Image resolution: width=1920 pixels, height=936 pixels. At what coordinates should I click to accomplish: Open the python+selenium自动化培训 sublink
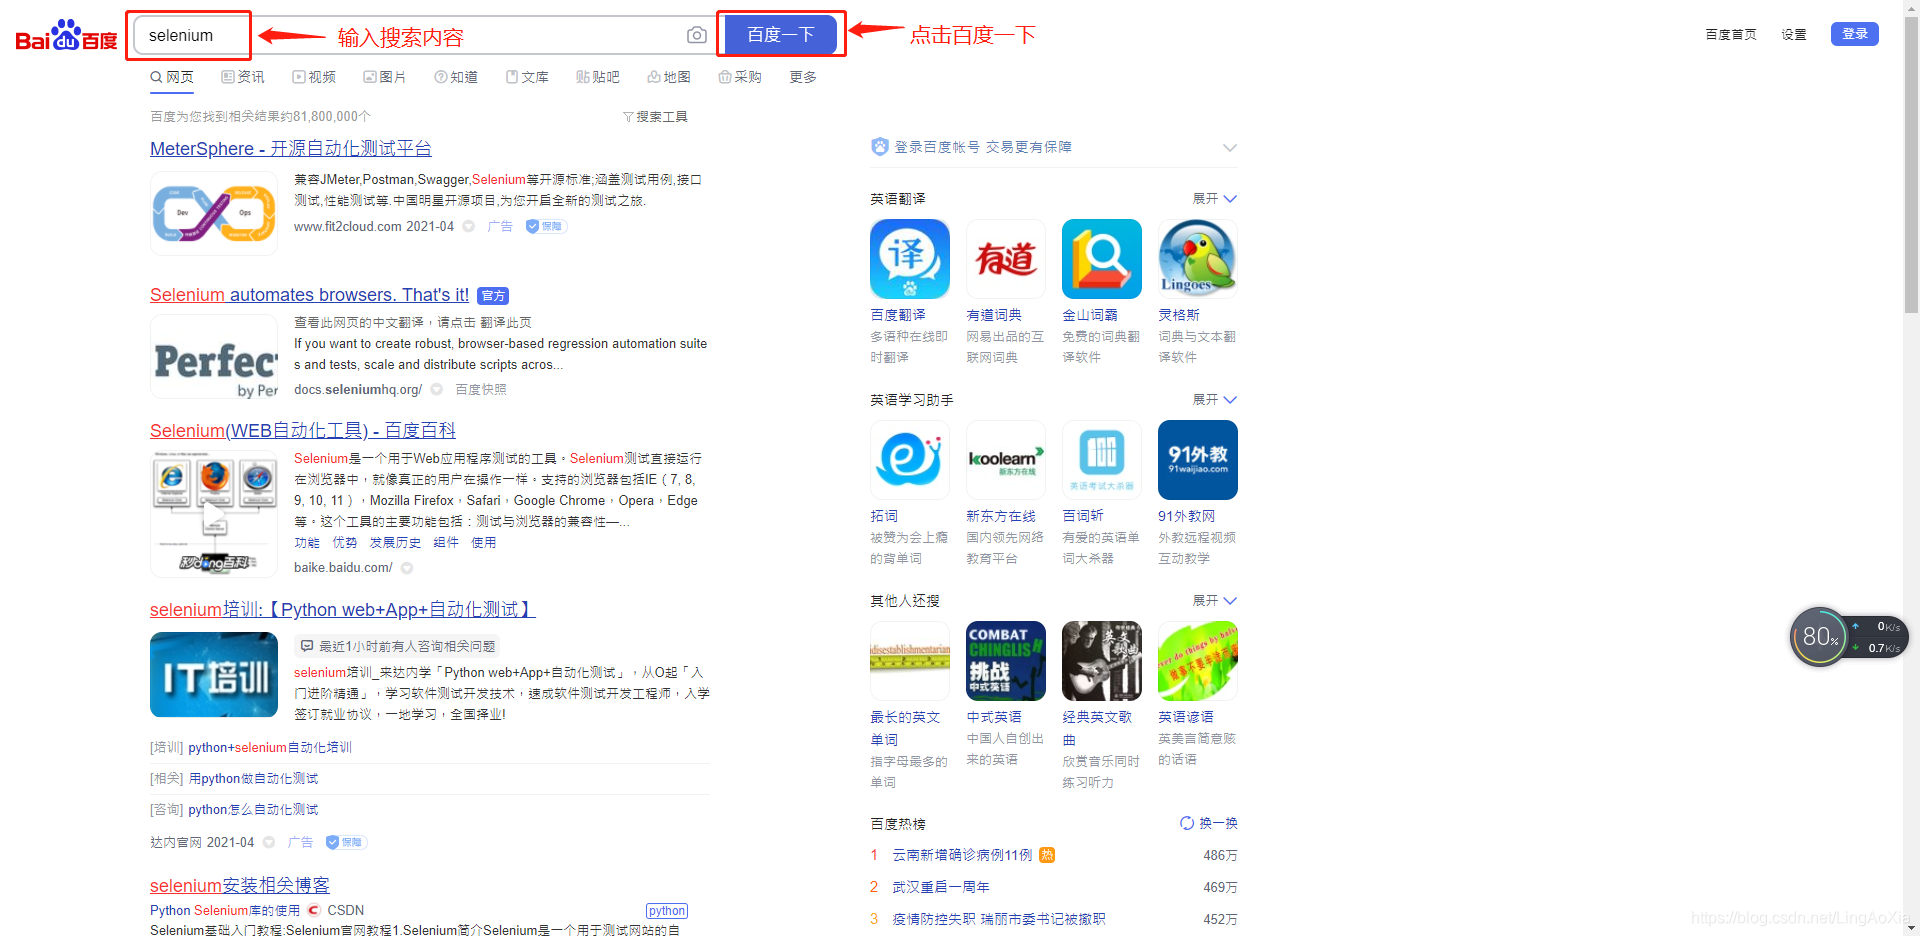(270, 748)
